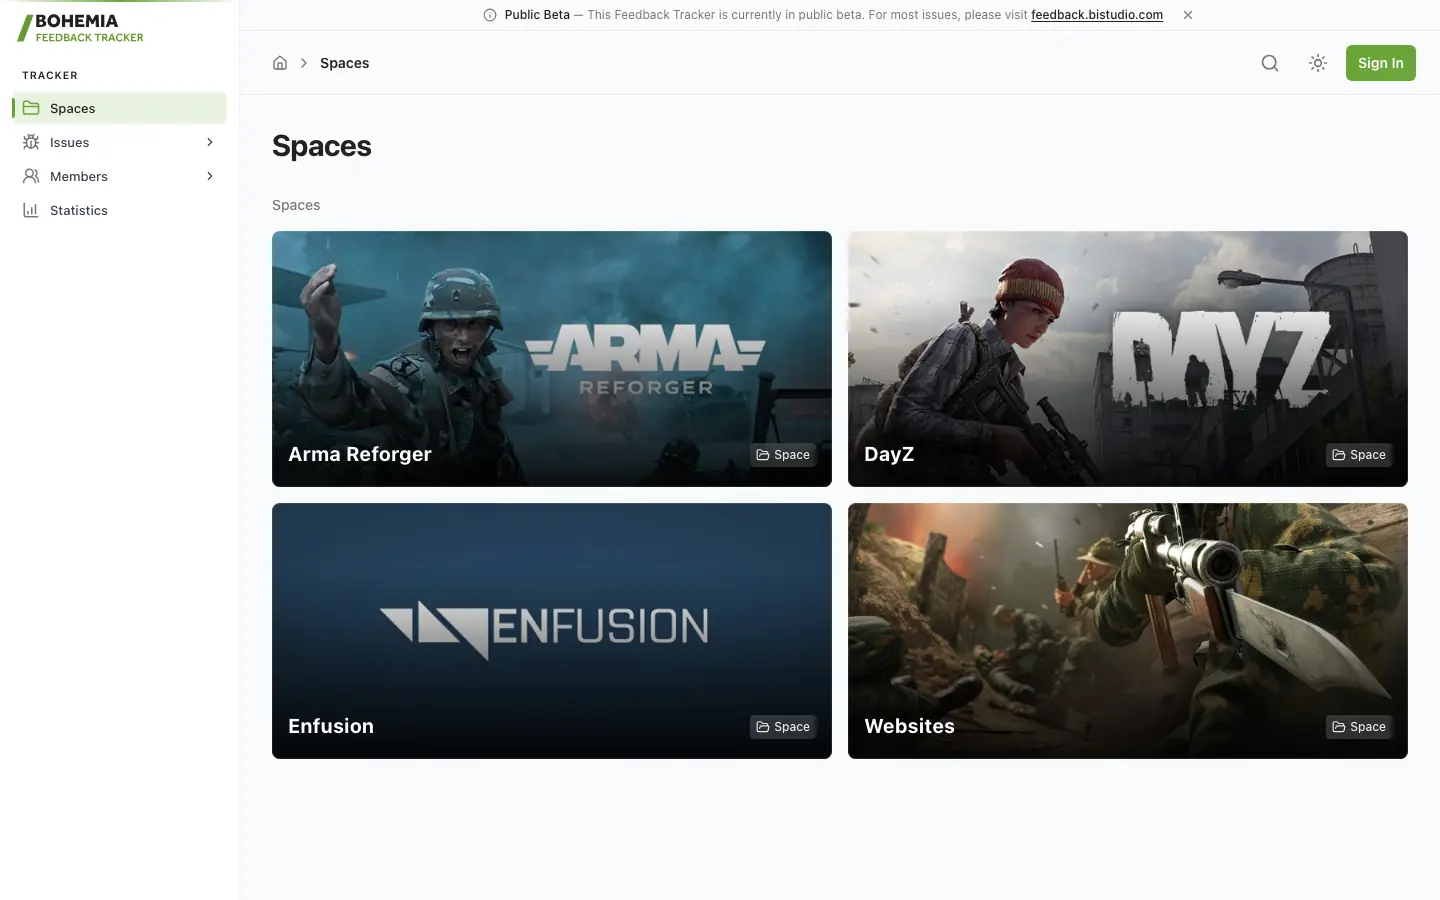This screenshot has width=1440, height=900.
Task: Toggle light/dark theme sun icon
Action: [1318, 63]
